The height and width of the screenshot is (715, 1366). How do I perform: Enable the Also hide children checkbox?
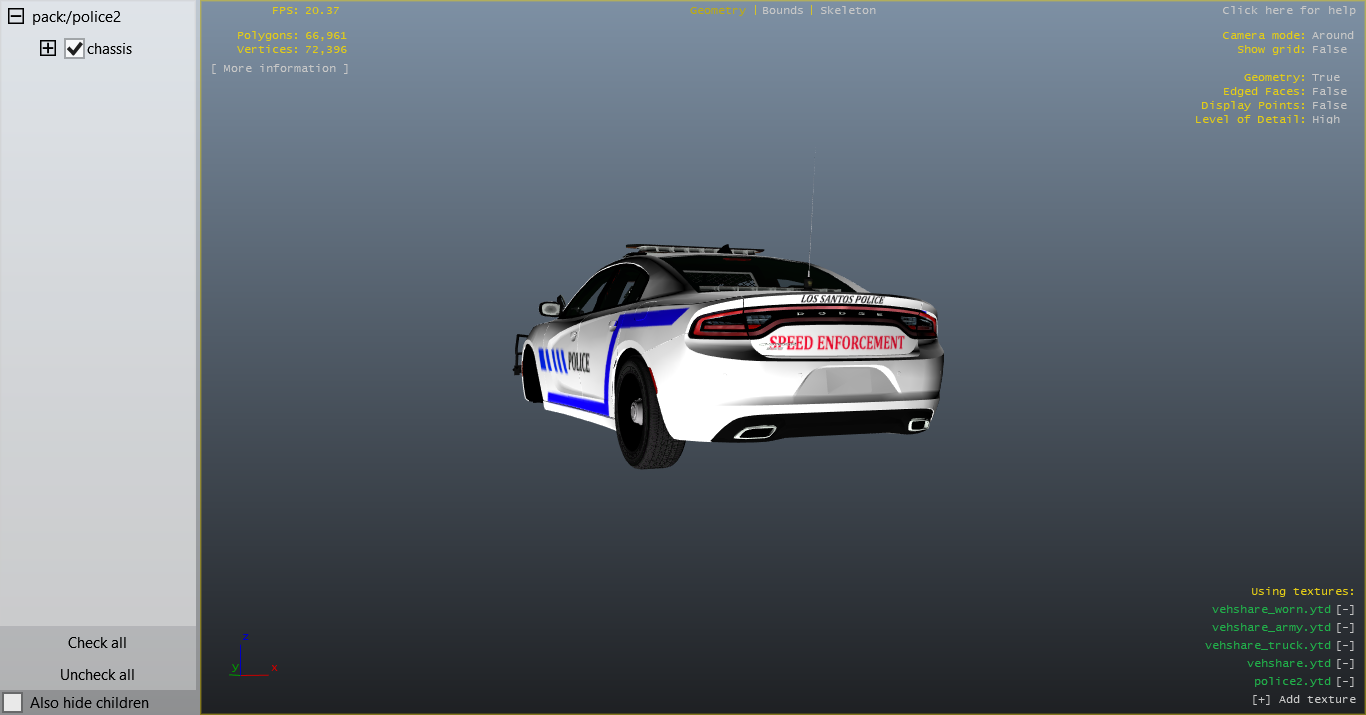click(13, 702)
